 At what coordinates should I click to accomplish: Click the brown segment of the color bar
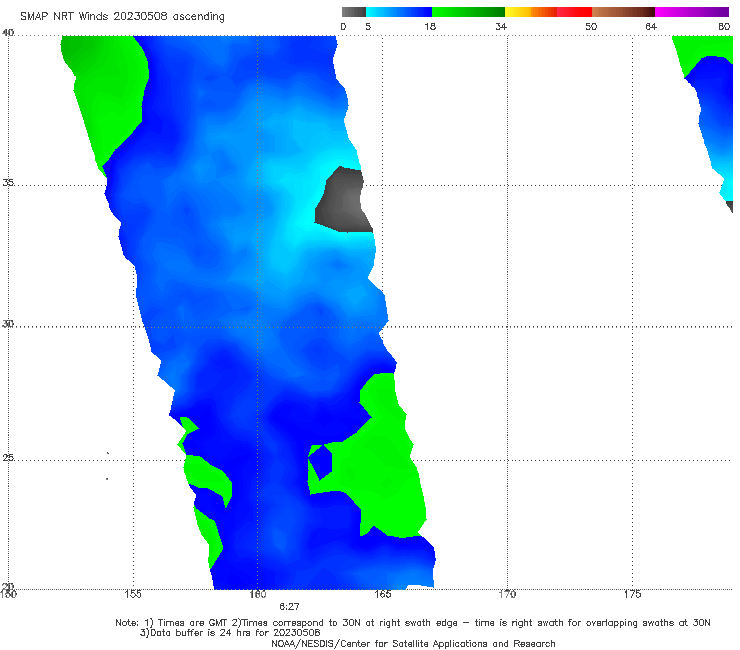pos(623,12)
